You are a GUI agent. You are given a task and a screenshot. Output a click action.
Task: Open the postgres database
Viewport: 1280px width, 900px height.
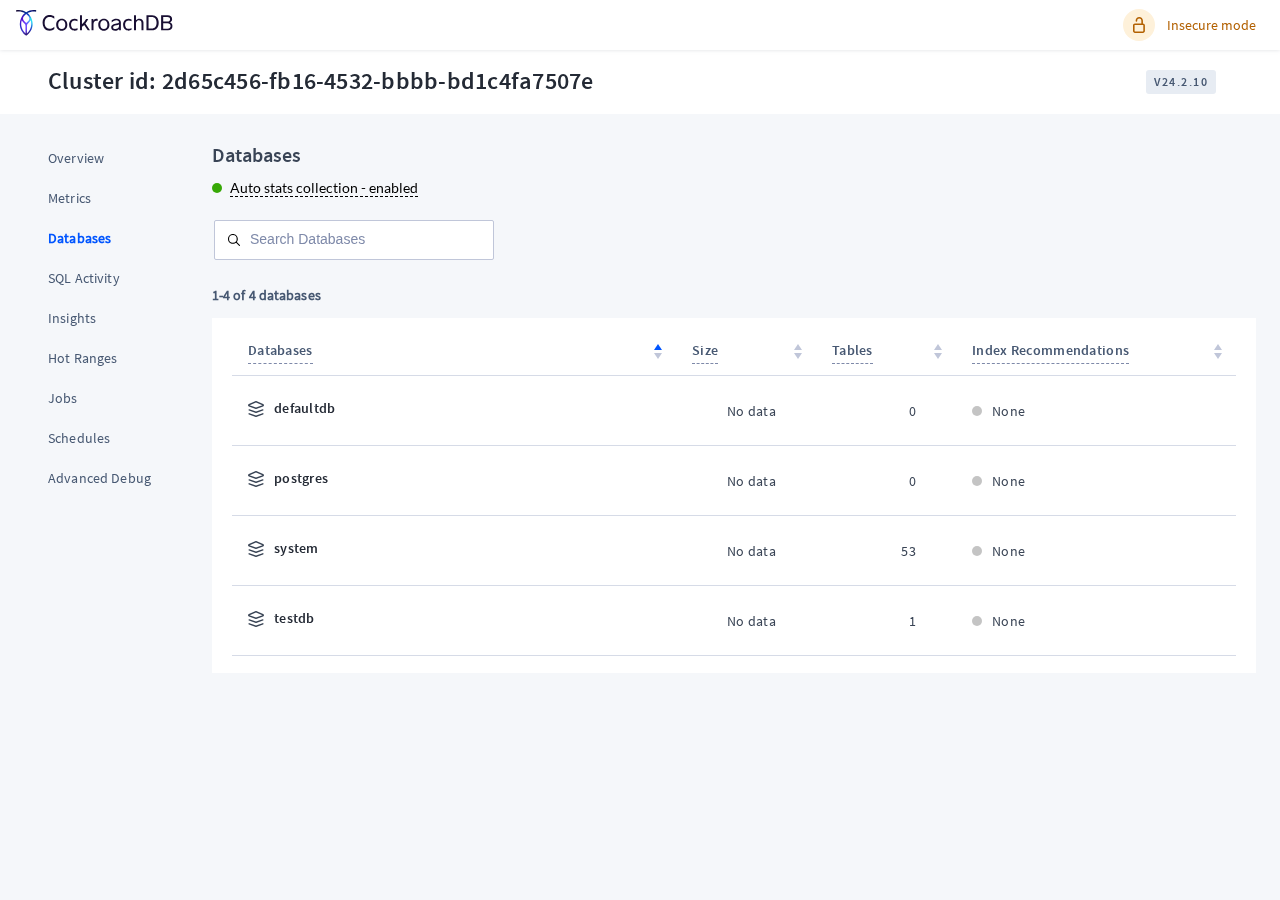tap(301, 478)
